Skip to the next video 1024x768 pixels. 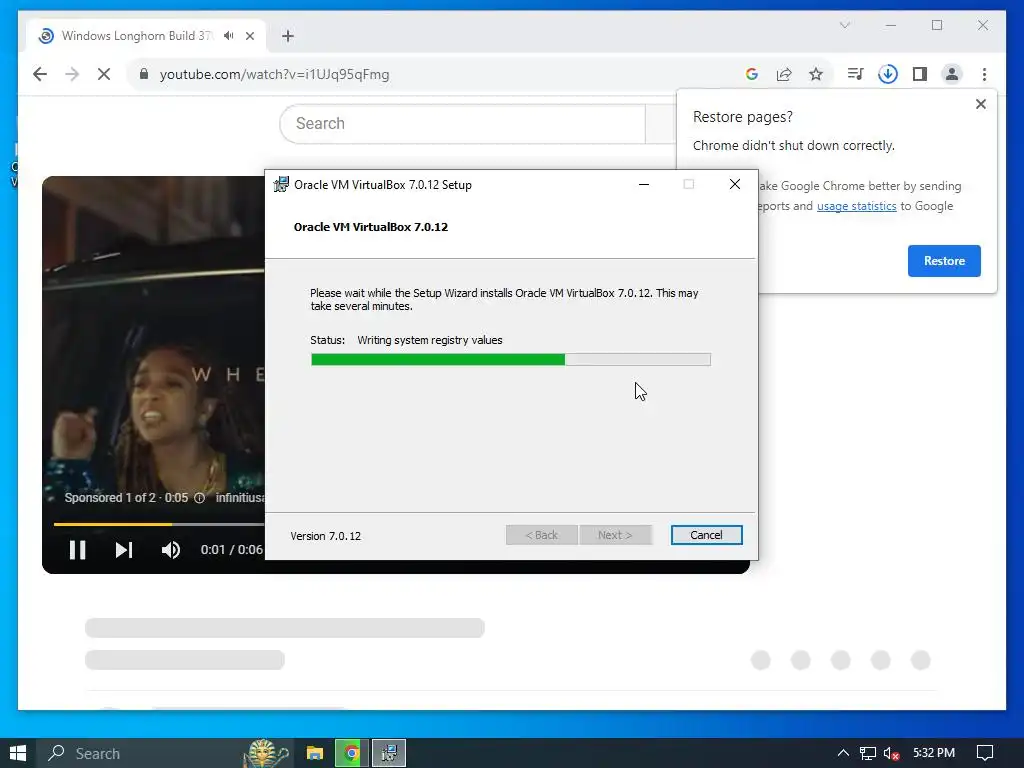(x=124, y=550)
